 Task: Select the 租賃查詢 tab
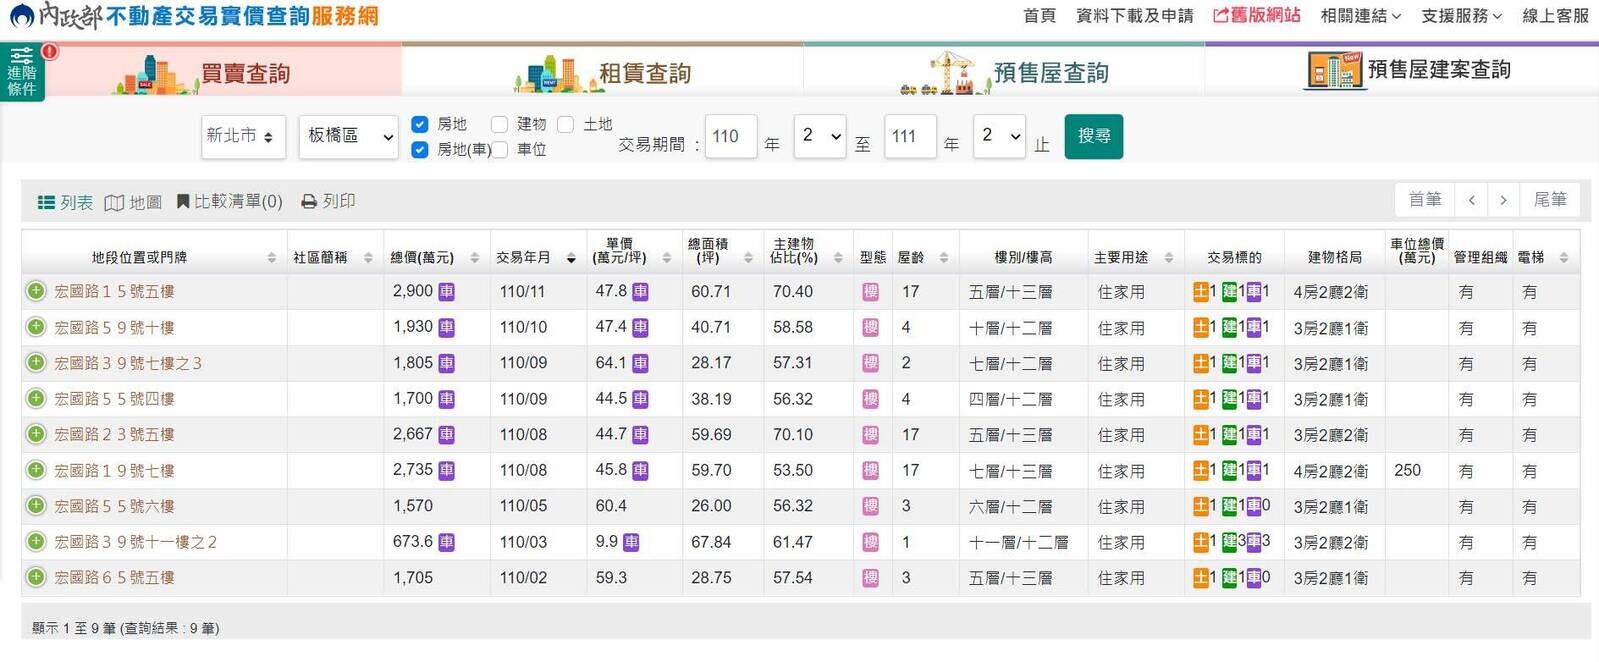coord(603,72)
